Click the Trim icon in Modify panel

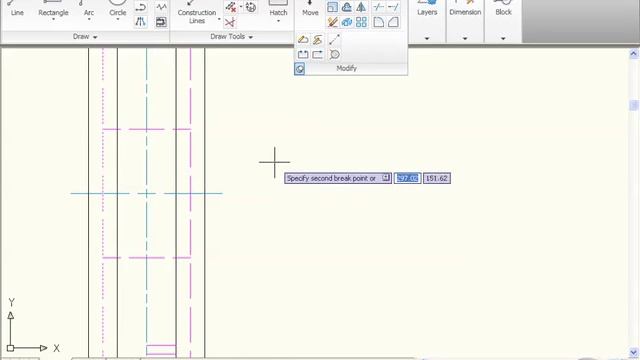(379, 7)
